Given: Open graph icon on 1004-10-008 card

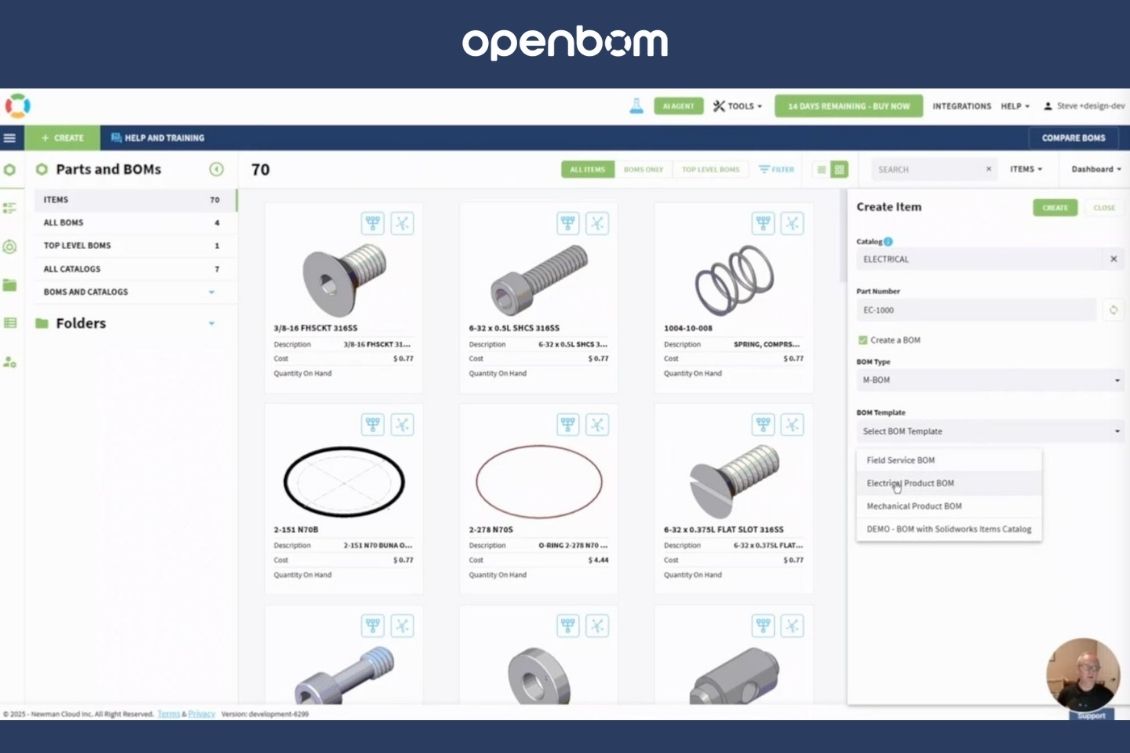Looking at the screenshot, I should [792, 223].
